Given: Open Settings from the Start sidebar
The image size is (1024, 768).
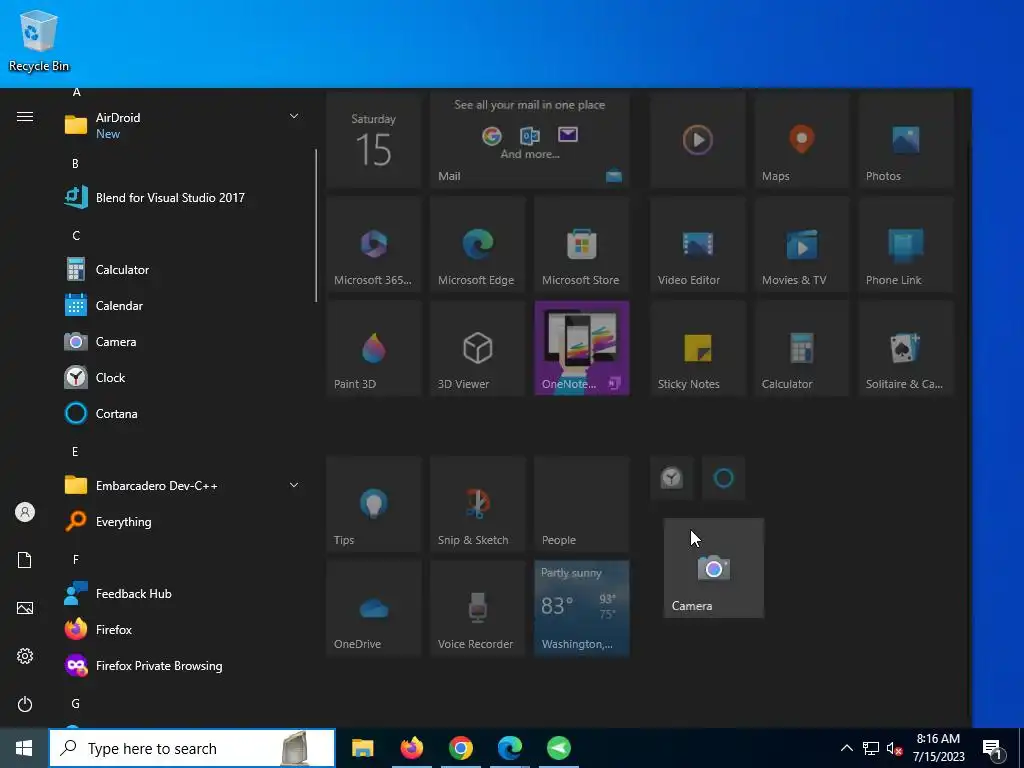Looking at the screenshot, I should pos(25,656).
